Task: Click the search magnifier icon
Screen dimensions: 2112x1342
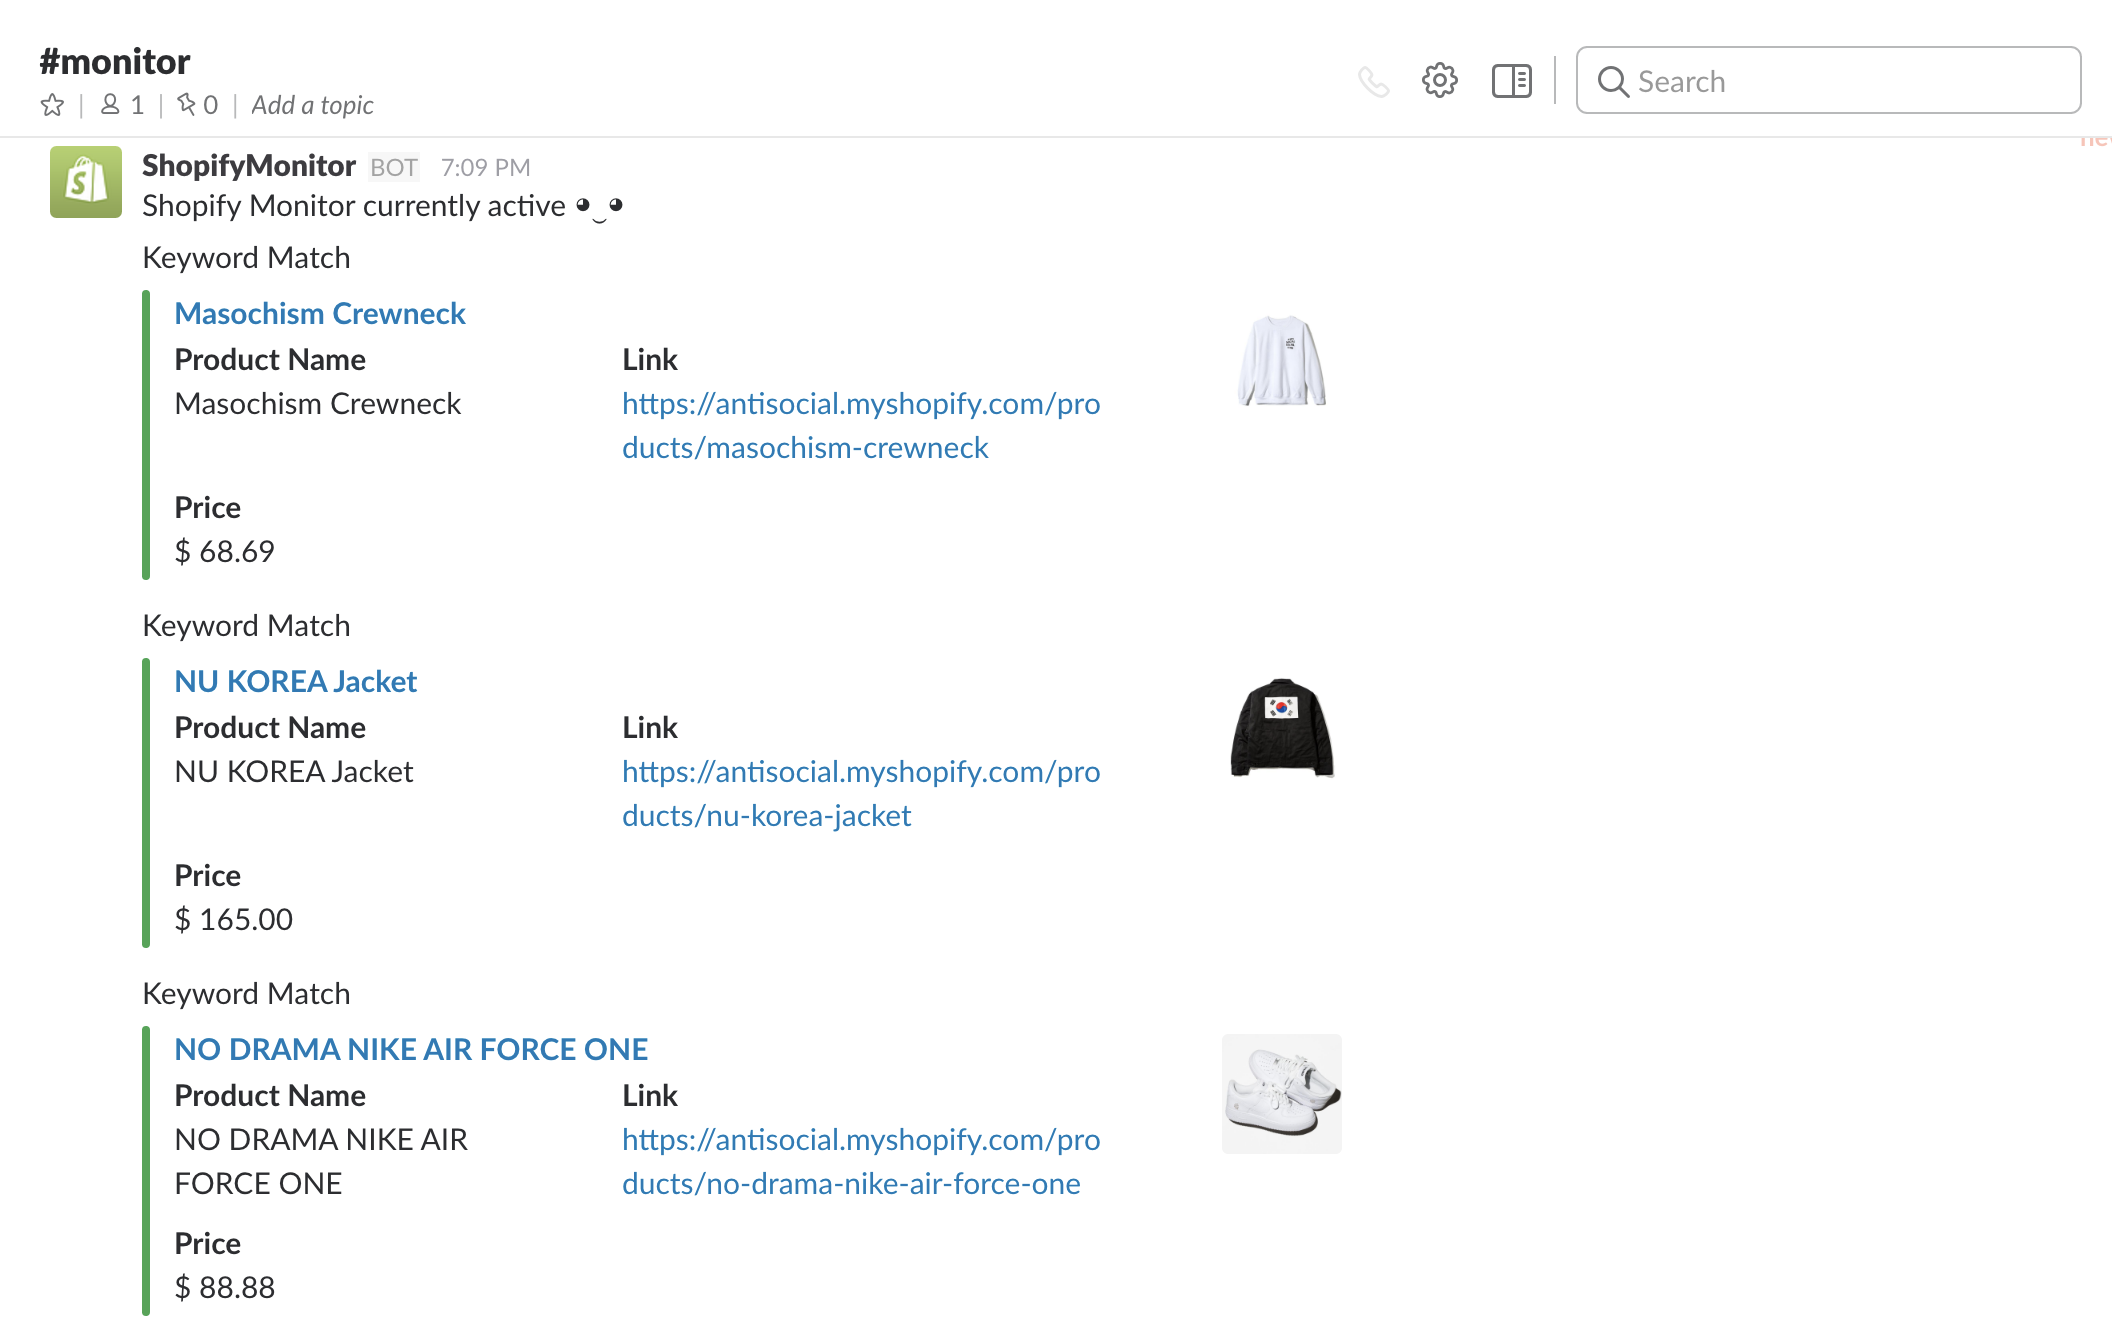Action: (1612, 81)
